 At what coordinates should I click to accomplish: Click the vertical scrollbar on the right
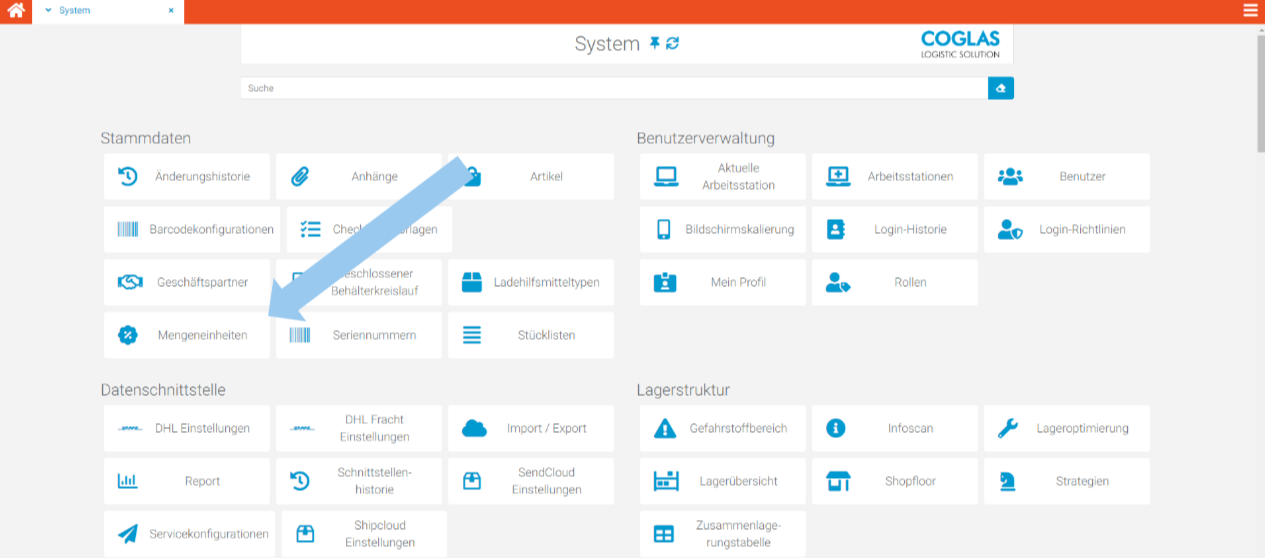coord(1258,90)
